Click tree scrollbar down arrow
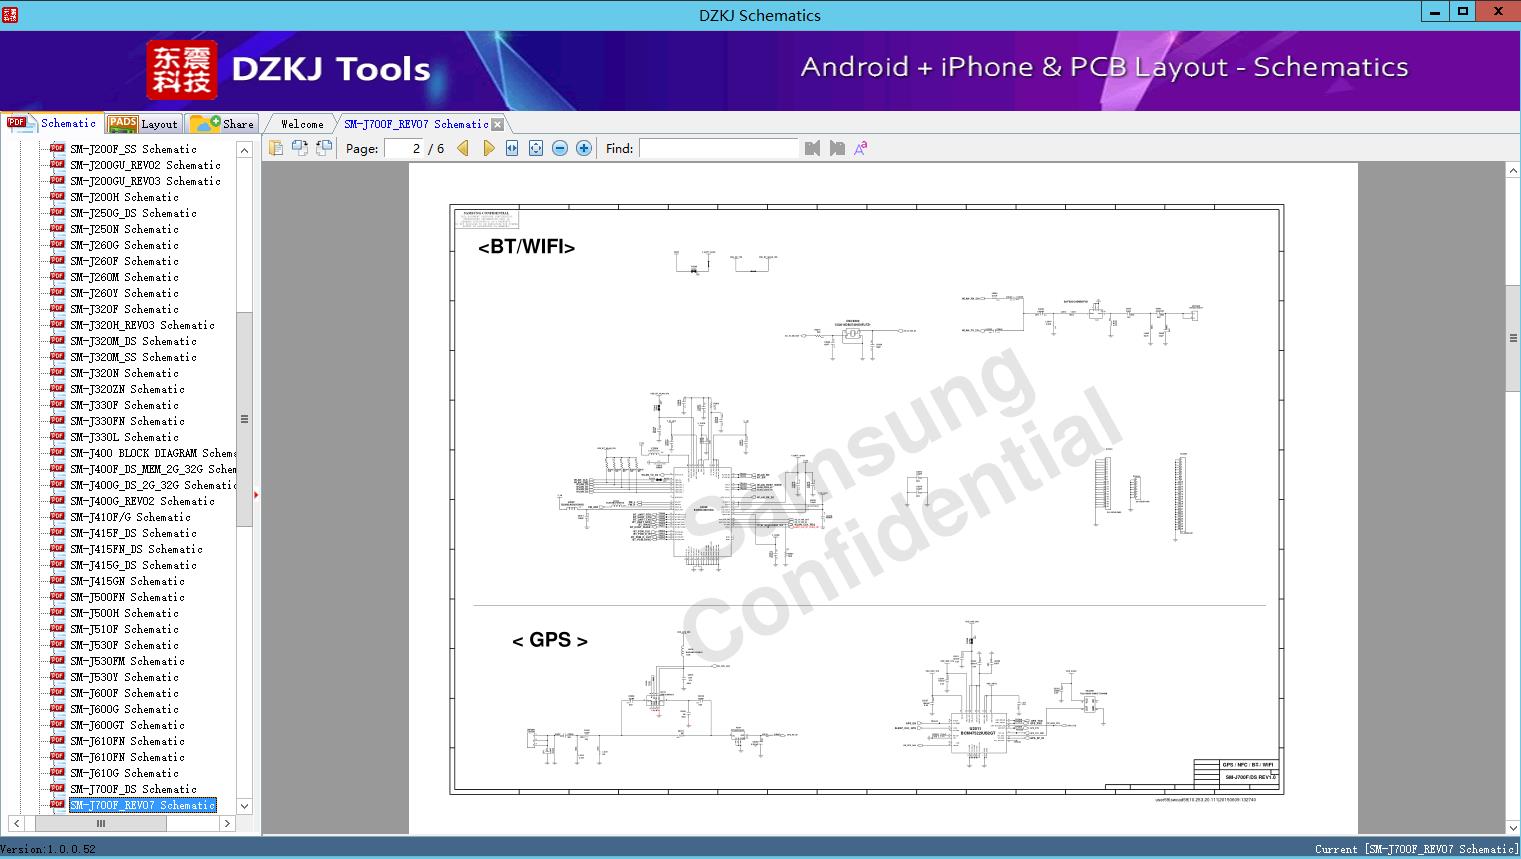This screenshot has width=1521, height=859. coord(244,806)
